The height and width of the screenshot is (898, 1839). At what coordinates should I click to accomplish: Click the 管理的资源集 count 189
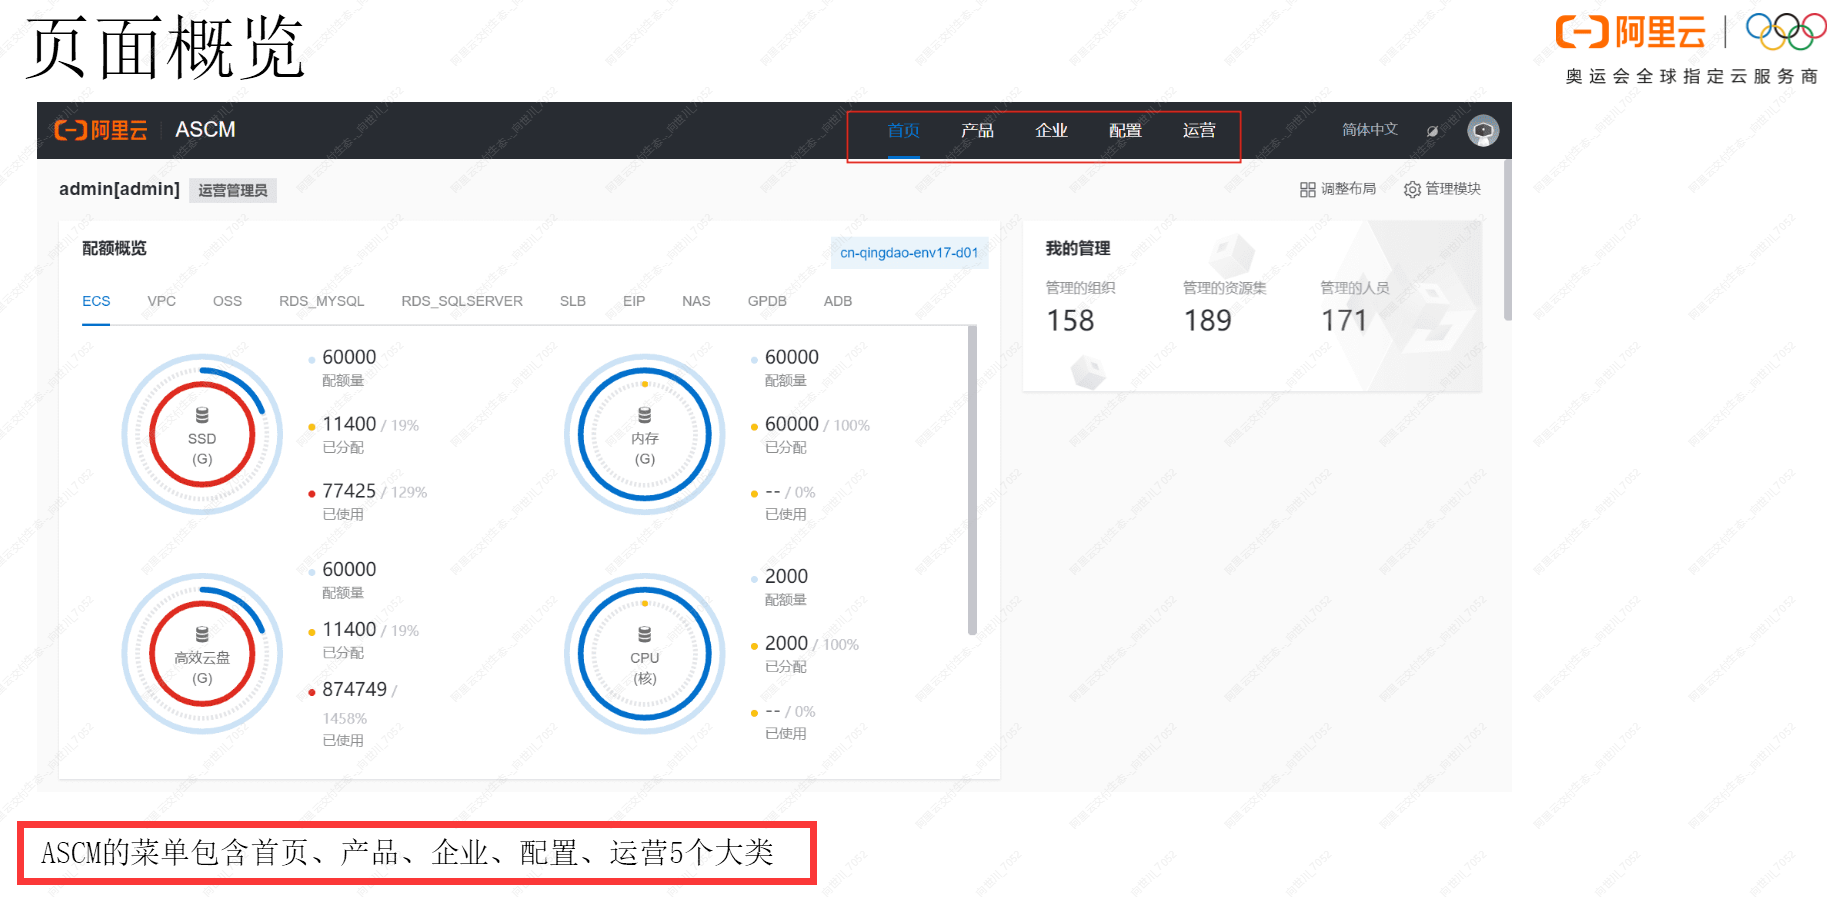click(1207, 321)
